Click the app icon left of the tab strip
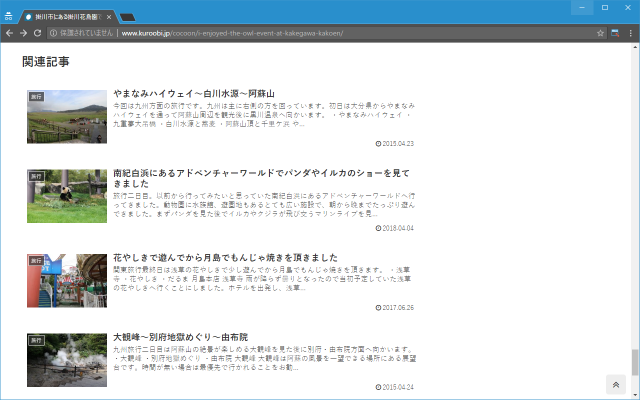 click(9, 17)
